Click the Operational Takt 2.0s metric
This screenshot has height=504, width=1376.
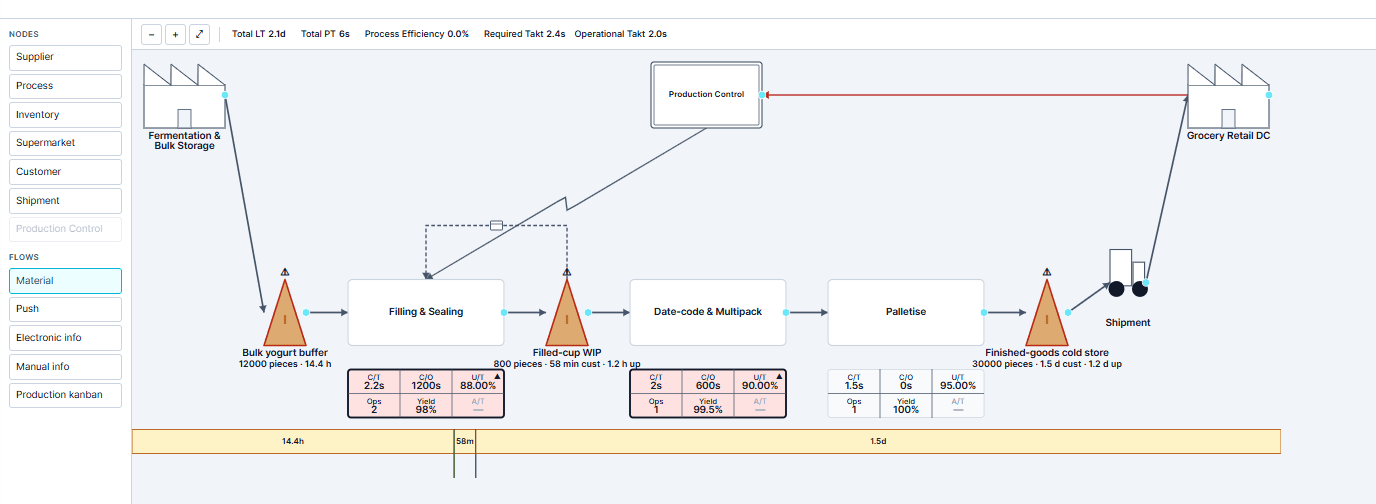pyautogui.click(x=621, y=34)
